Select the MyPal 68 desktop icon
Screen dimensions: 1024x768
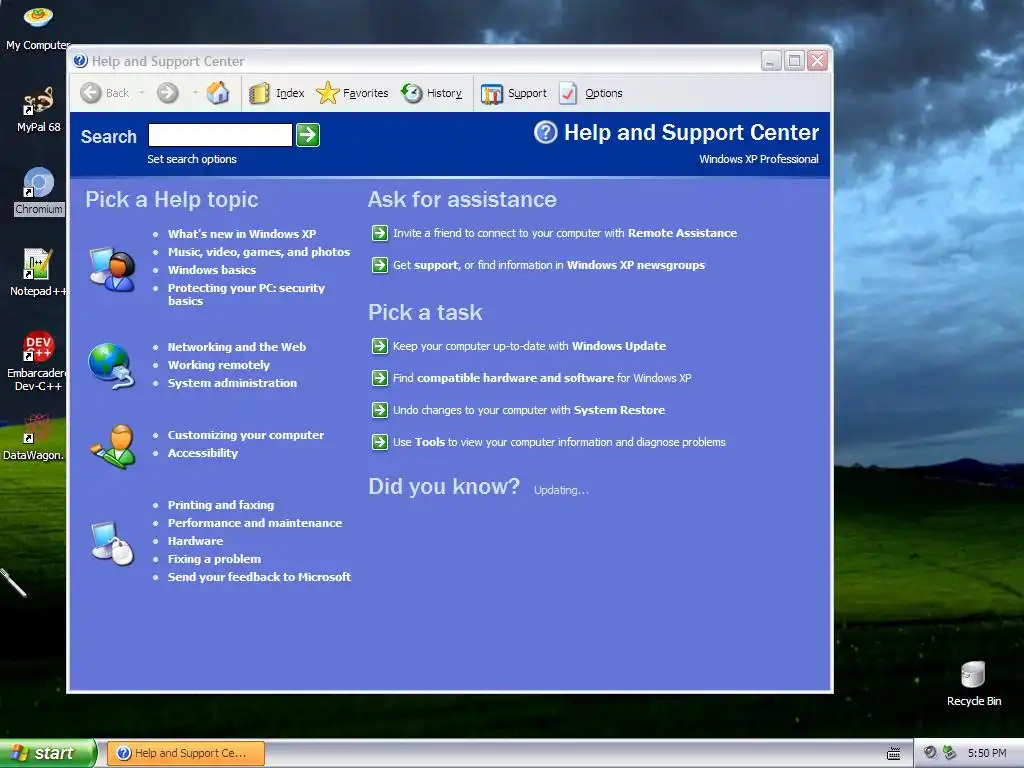pyautogui.click(x=39, y=109)
